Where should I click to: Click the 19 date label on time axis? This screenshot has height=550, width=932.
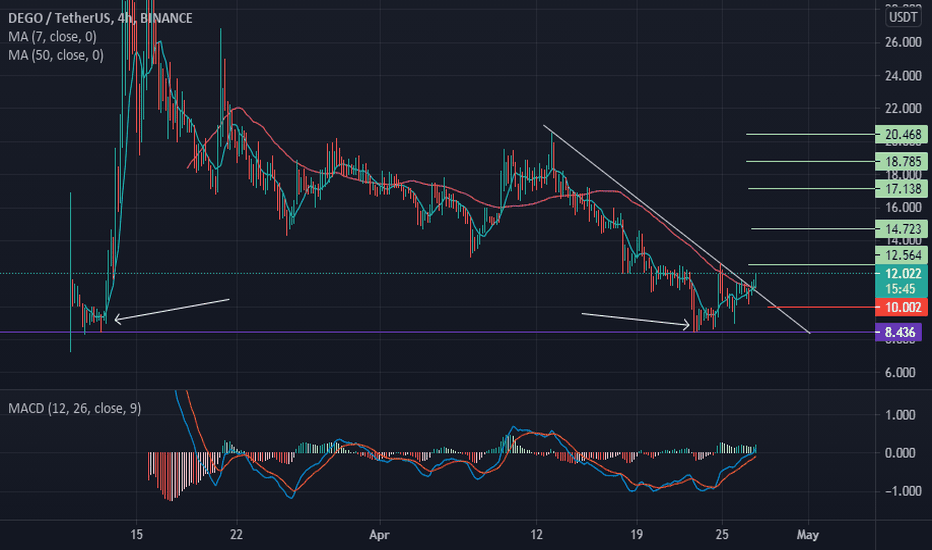click(637, 535)
